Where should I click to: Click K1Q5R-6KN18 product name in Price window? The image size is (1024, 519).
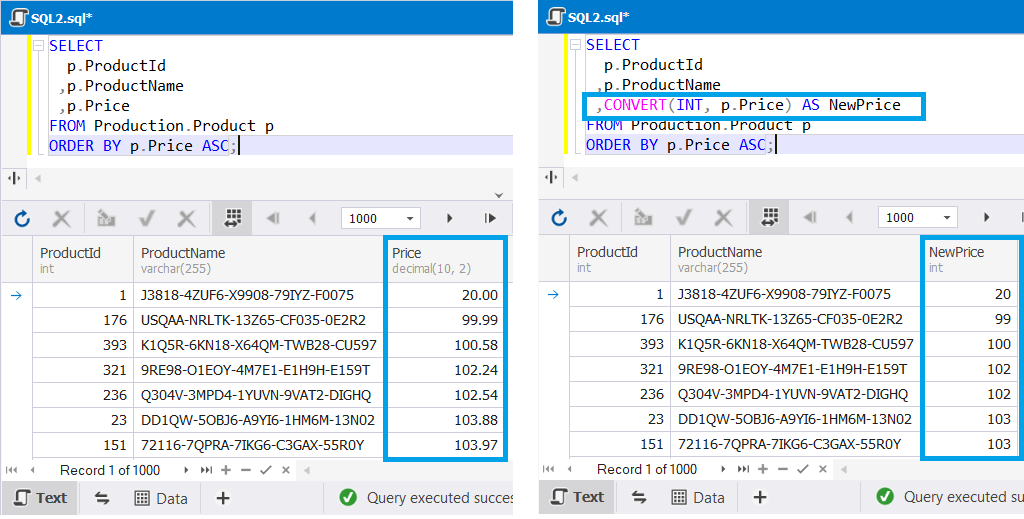pyautogui.click(x=259, y=345)
